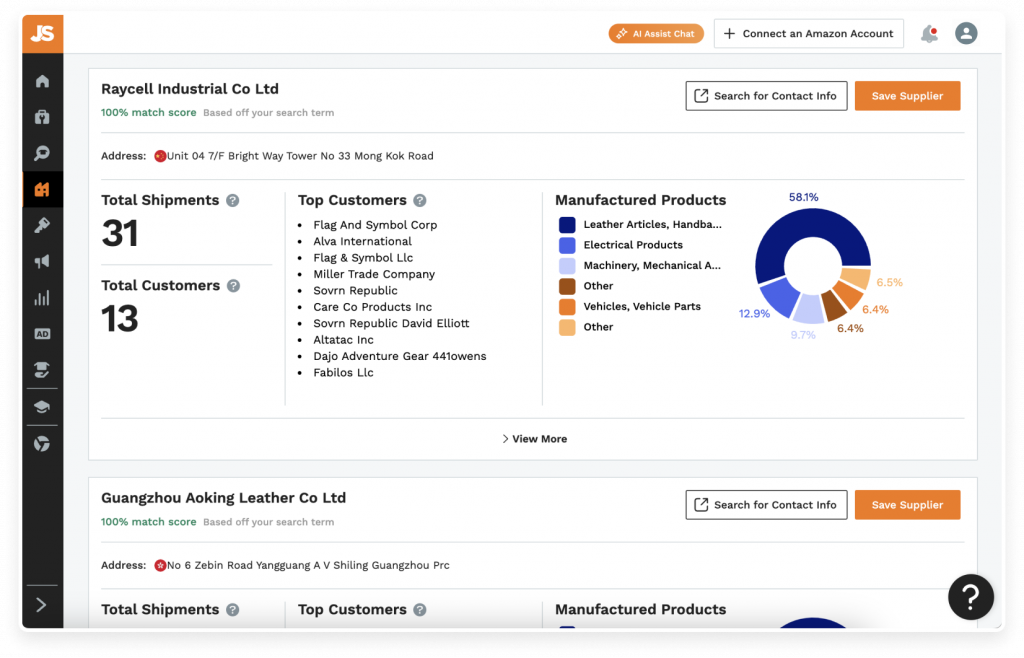Viewport: 1024px width, 658px height.
Task: Open the product search magnifier icon in sidebar
Action: coord(42,154)
